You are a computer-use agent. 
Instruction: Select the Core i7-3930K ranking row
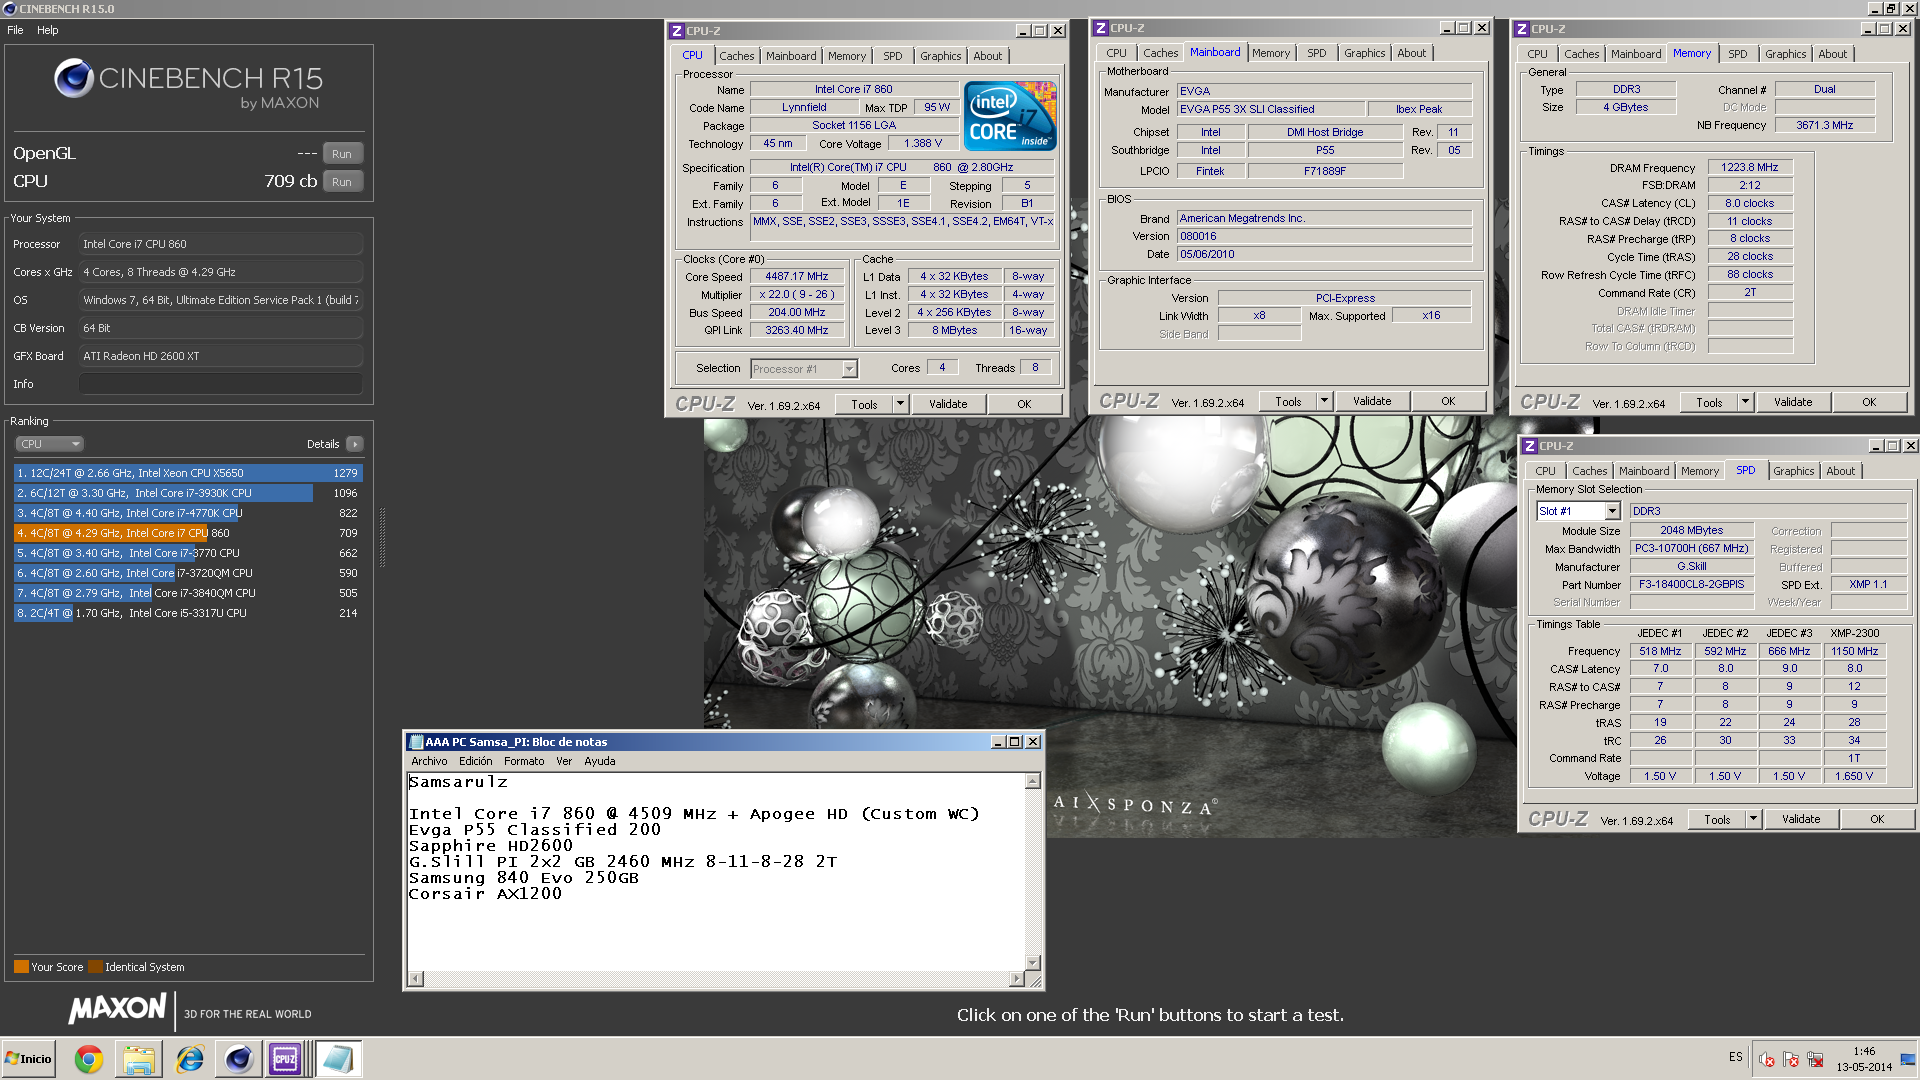188,493
